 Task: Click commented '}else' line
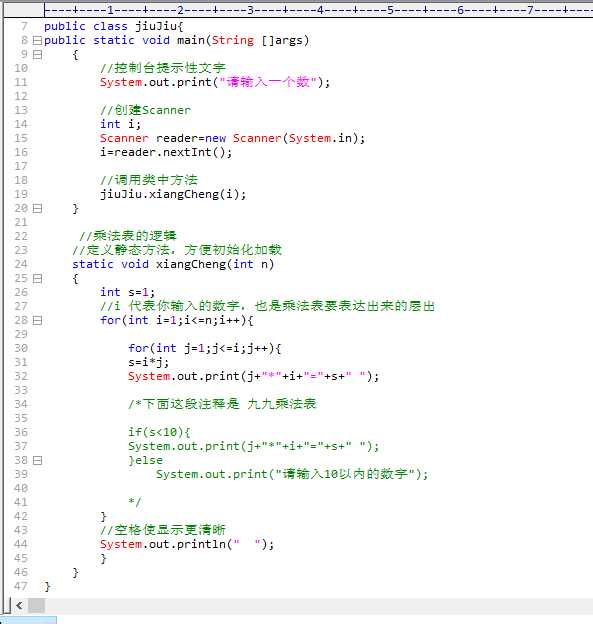pyautogui.click(x=145, y=460)
